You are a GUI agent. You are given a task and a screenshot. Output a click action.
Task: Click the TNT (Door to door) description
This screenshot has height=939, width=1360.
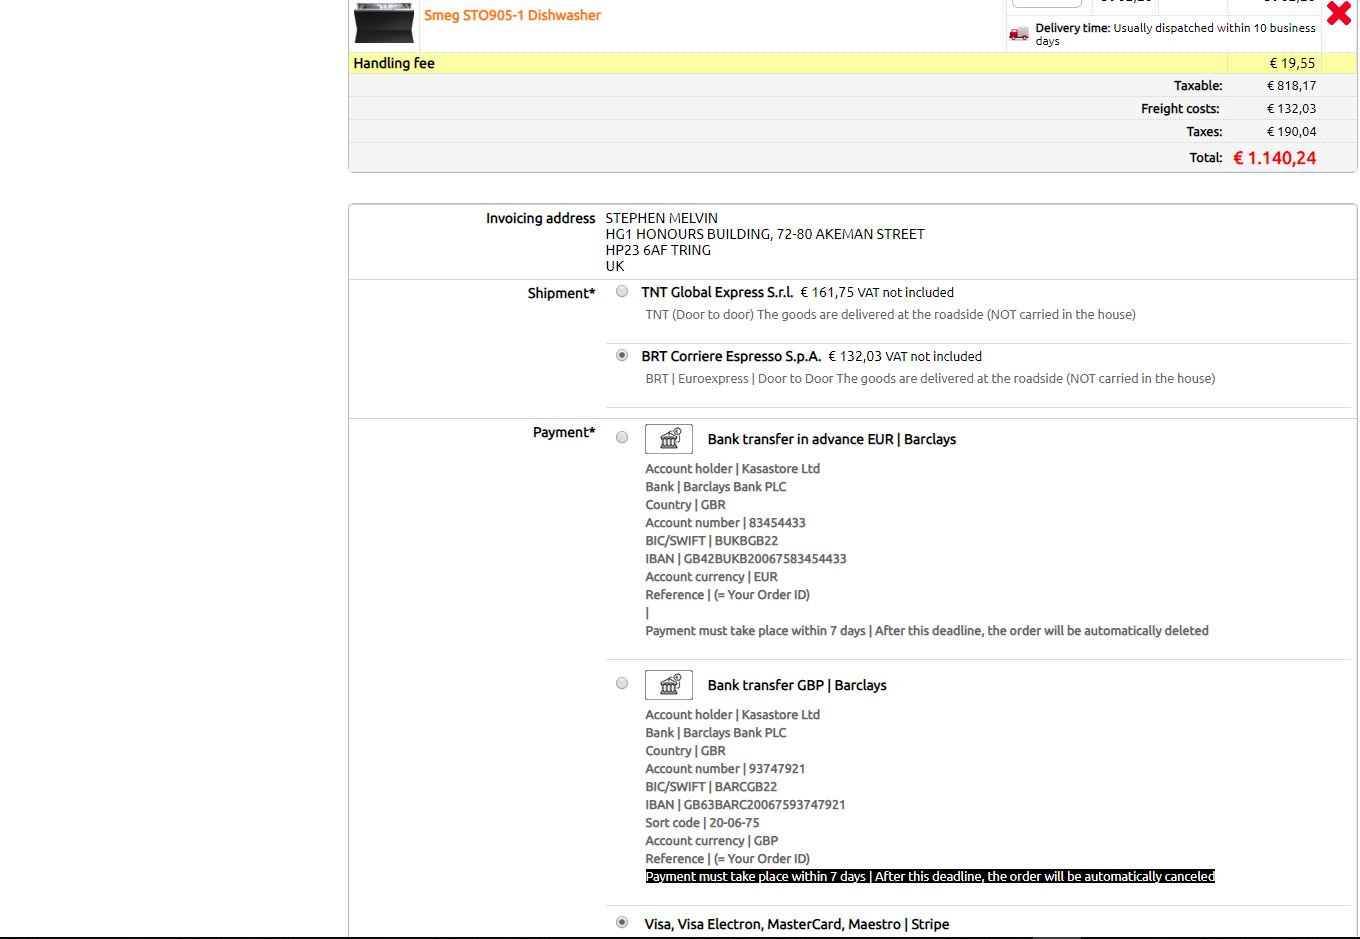[x=890, y=314]
